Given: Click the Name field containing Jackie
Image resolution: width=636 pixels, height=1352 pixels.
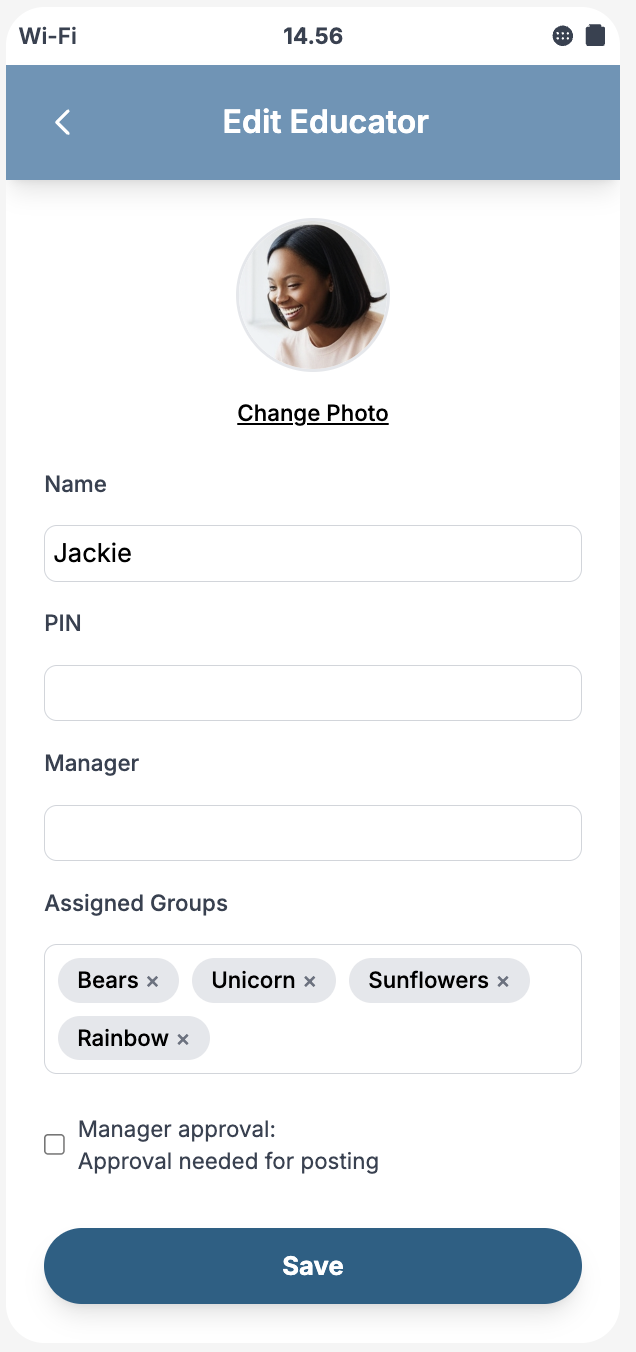Looking at the screenshot, I should pyautogui.click(x=313, y=553).
